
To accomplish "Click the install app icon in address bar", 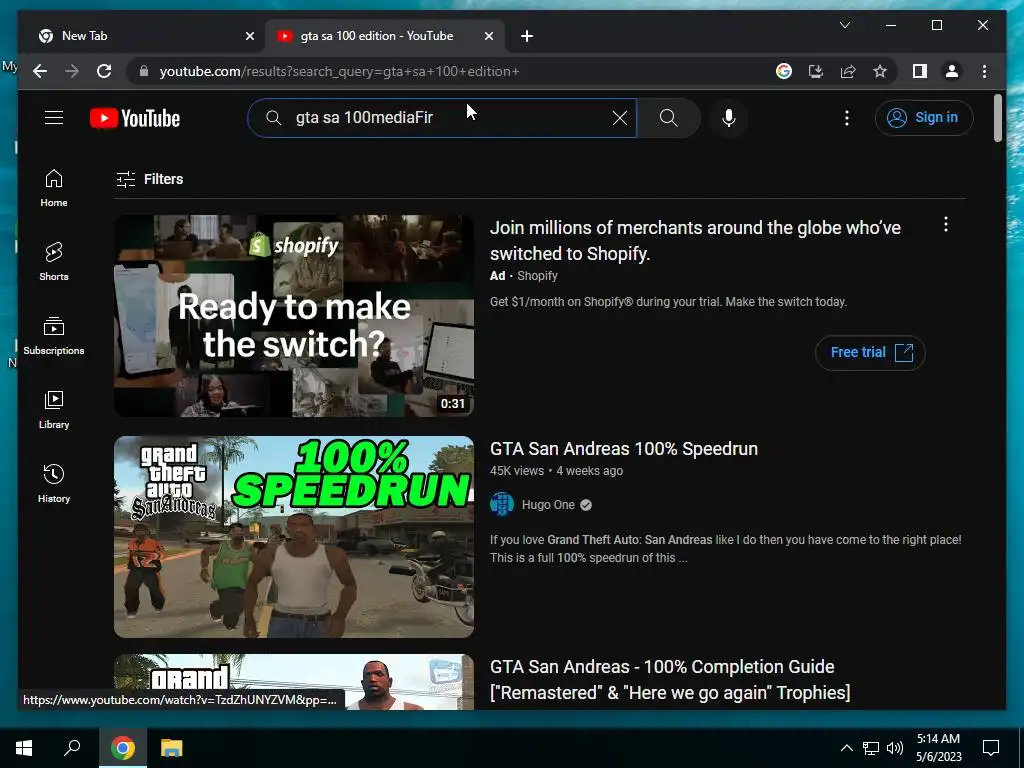I will tap(816, 71).
